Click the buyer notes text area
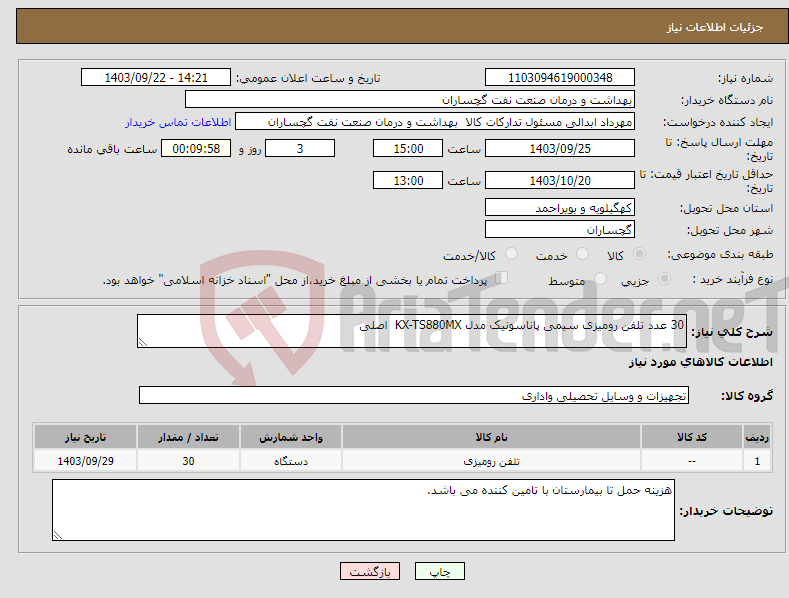Image resolution: width=789 pixels, height=598 pixels. tap(363, 510)
